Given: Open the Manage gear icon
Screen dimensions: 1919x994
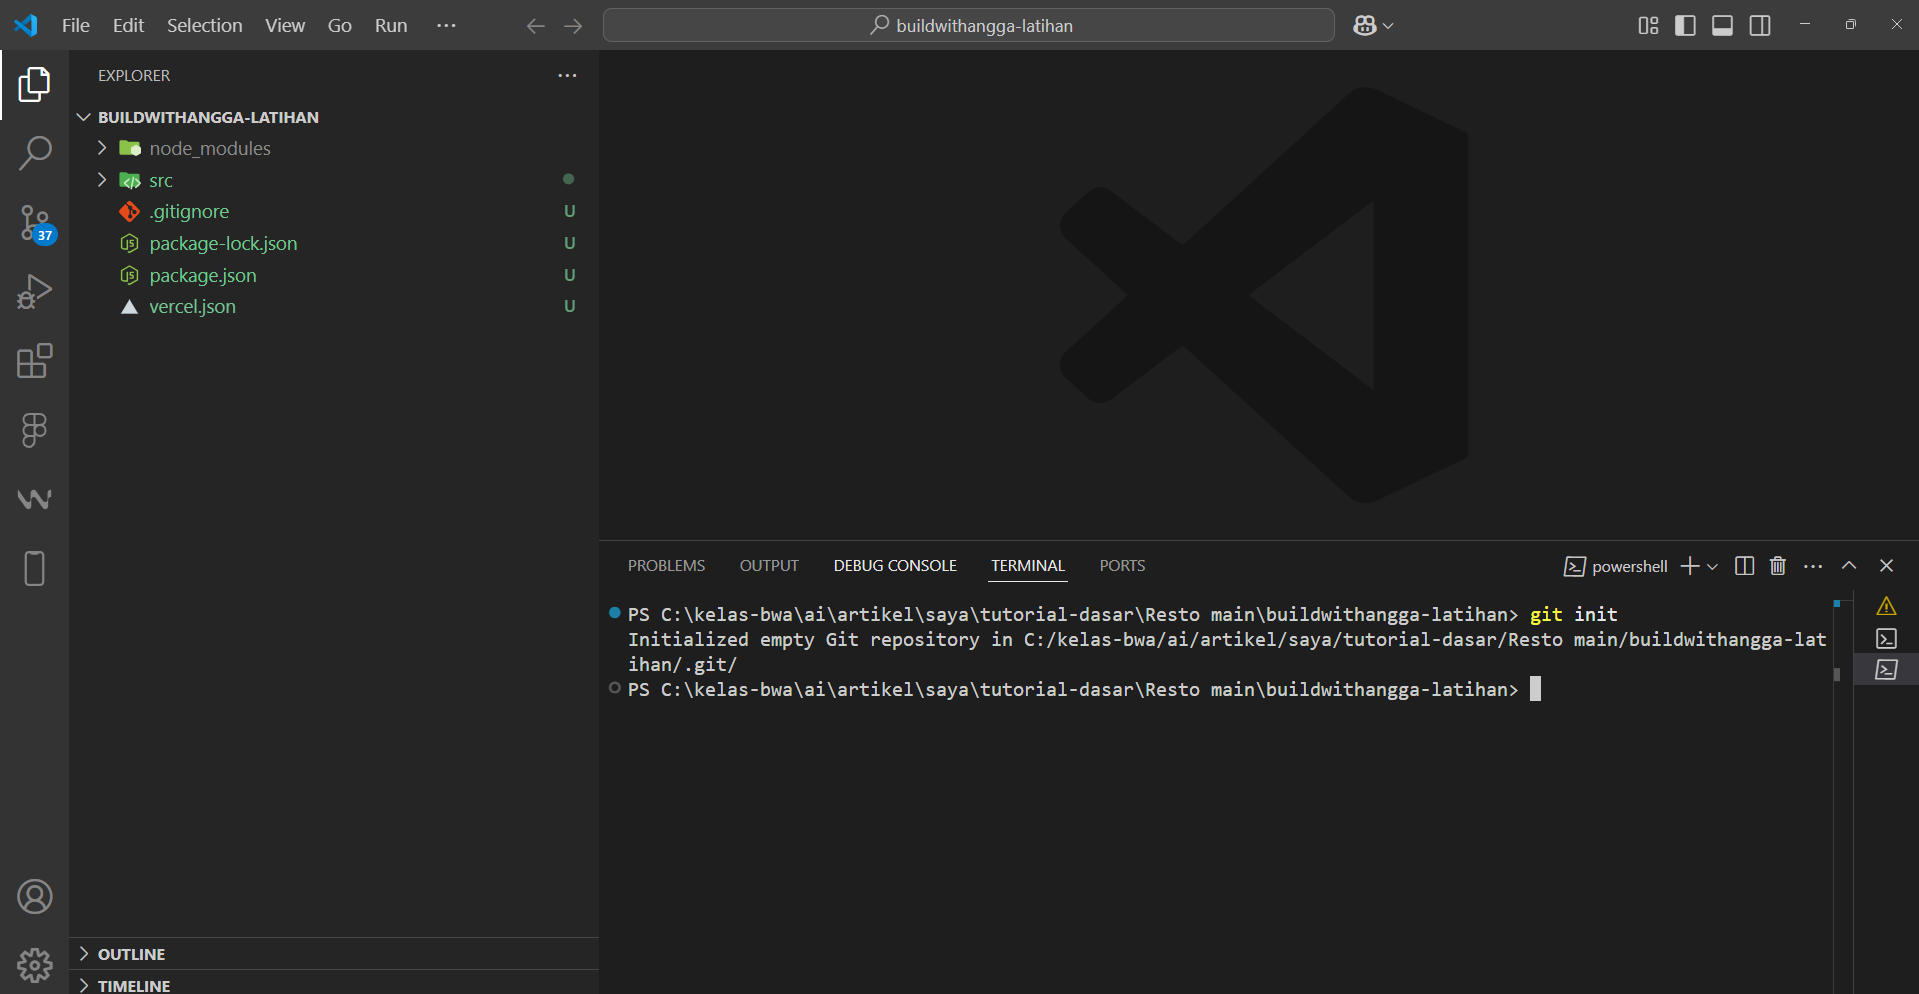Looking at the screenshot, I should click(x=34, y=965).
